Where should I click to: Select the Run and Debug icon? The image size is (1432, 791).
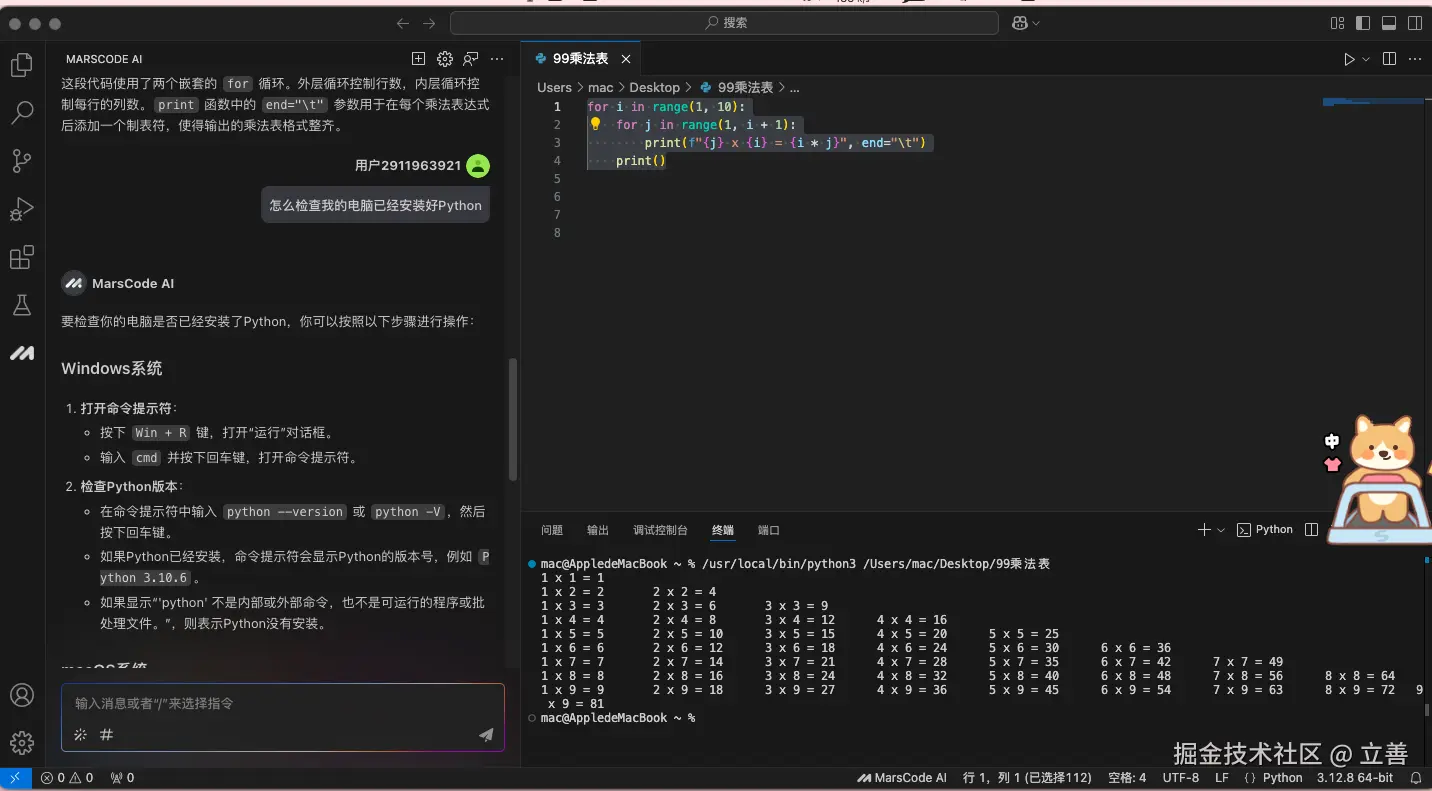tap(22, 209)
